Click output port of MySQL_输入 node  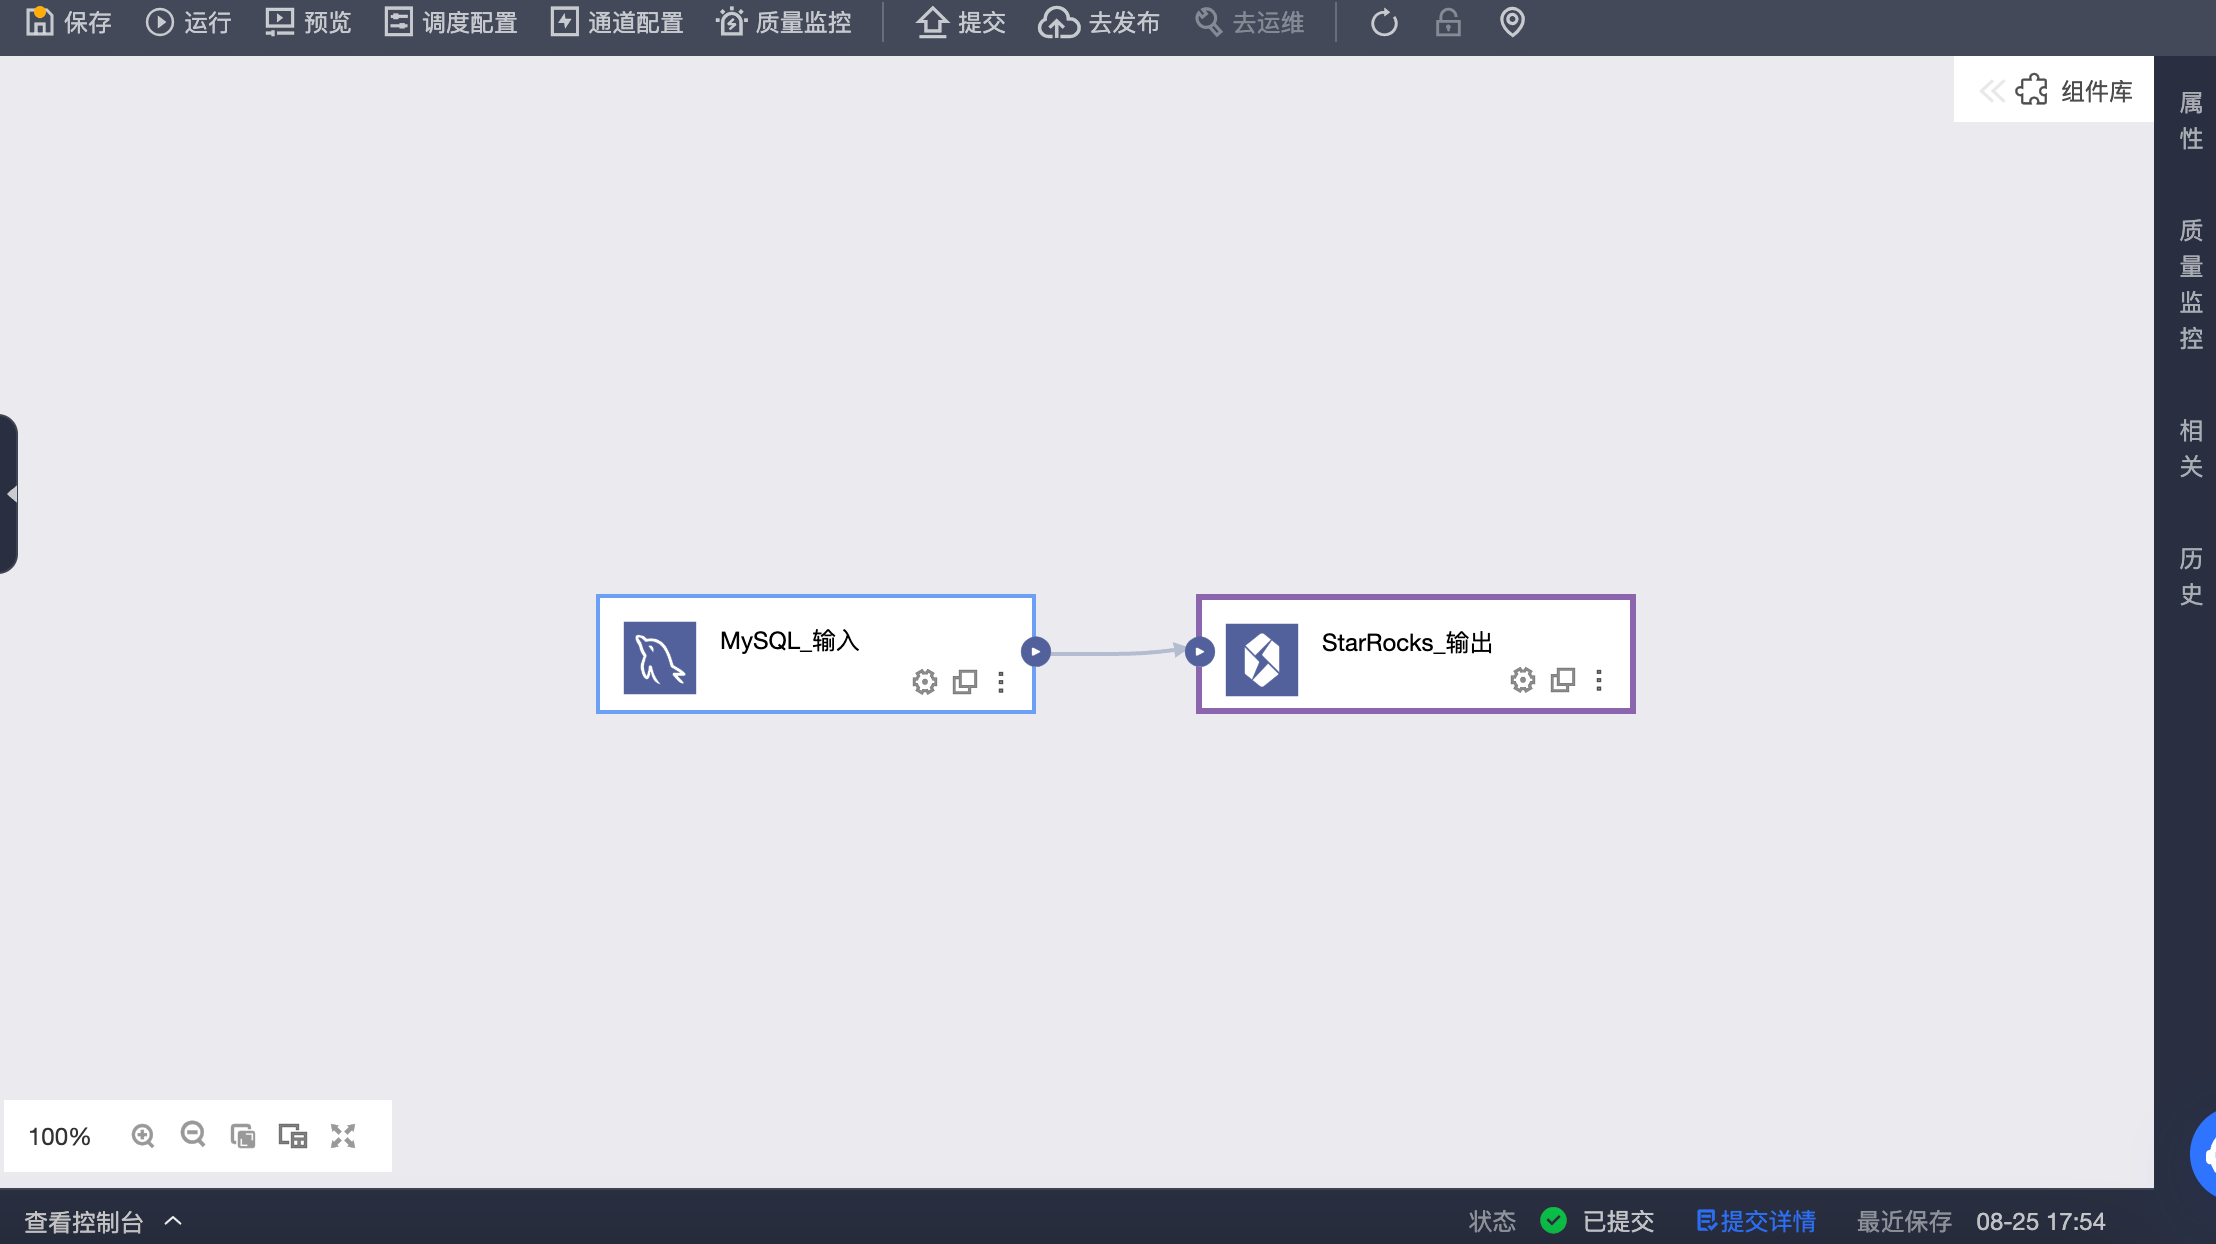(1036, 652)
